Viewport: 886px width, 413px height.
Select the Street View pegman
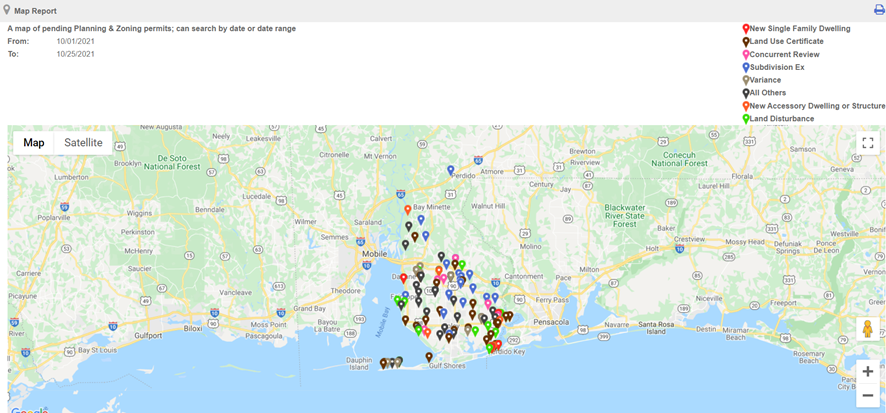click(867, 329)
